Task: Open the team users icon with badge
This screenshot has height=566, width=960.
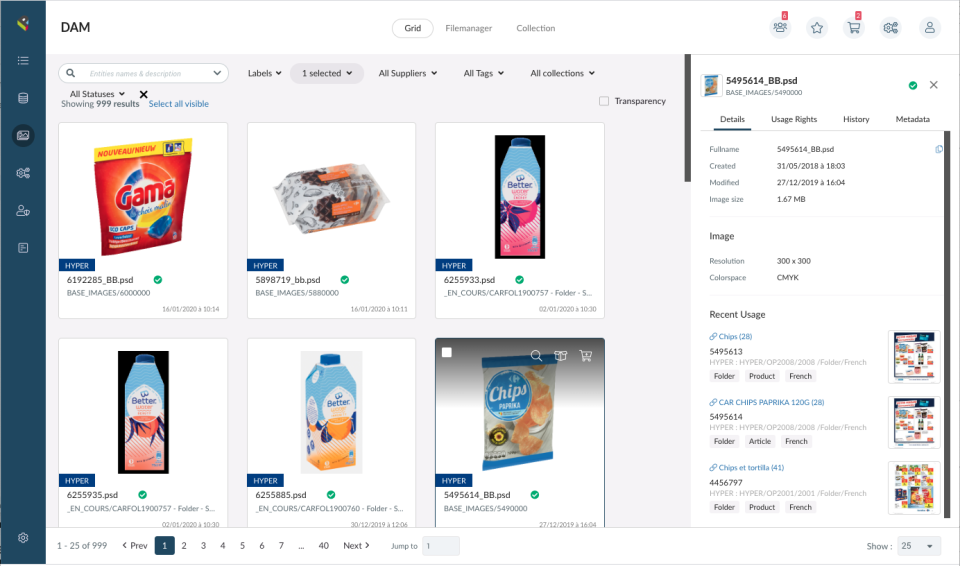Action: [x=780, y=28]
